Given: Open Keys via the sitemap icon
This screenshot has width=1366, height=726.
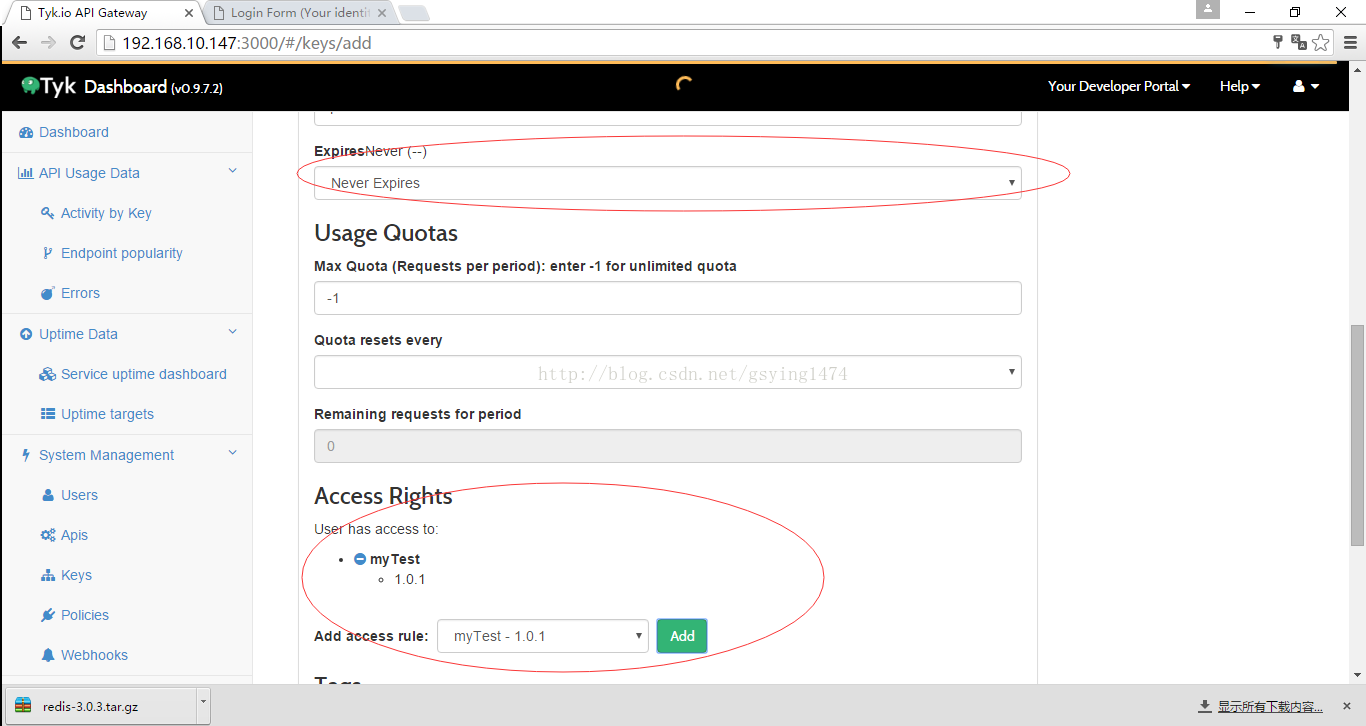Looking at the screenshot, I should click(x=47, y=575).
